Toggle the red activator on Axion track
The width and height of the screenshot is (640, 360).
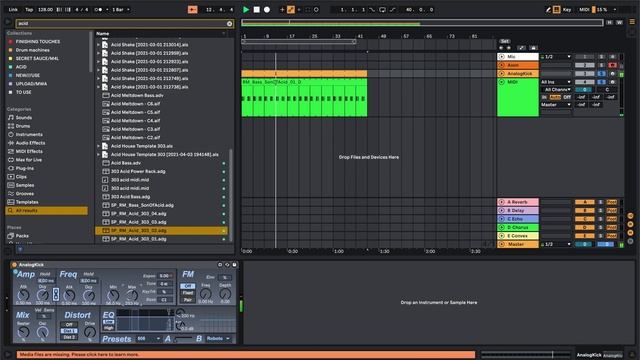point(612,65)
